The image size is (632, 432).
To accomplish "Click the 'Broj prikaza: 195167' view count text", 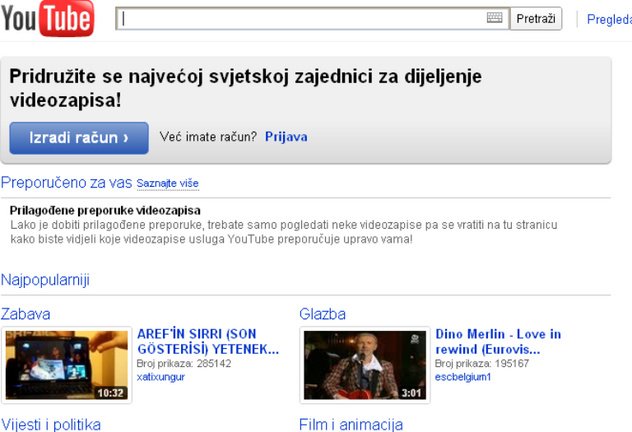I will tap(482, 363).
